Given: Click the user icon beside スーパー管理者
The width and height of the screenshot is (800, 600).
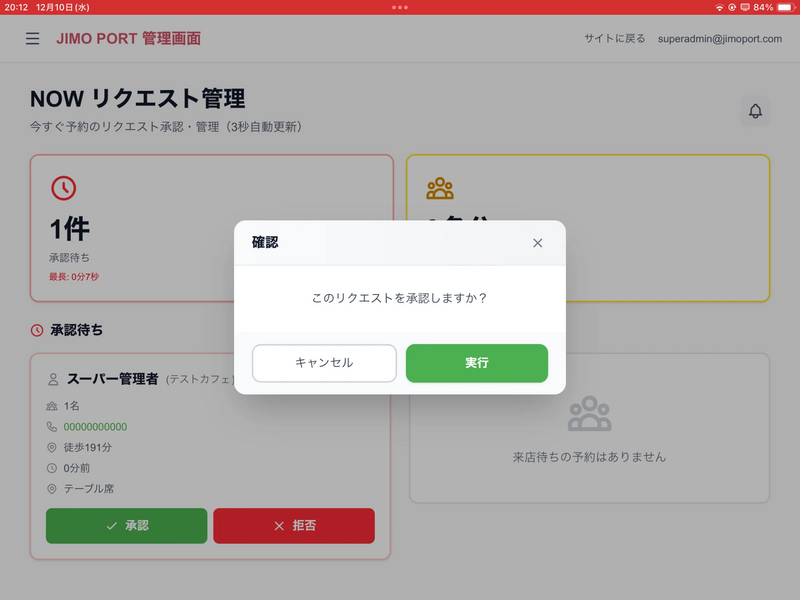Looking at the screenshot, I should click(53, 380).
